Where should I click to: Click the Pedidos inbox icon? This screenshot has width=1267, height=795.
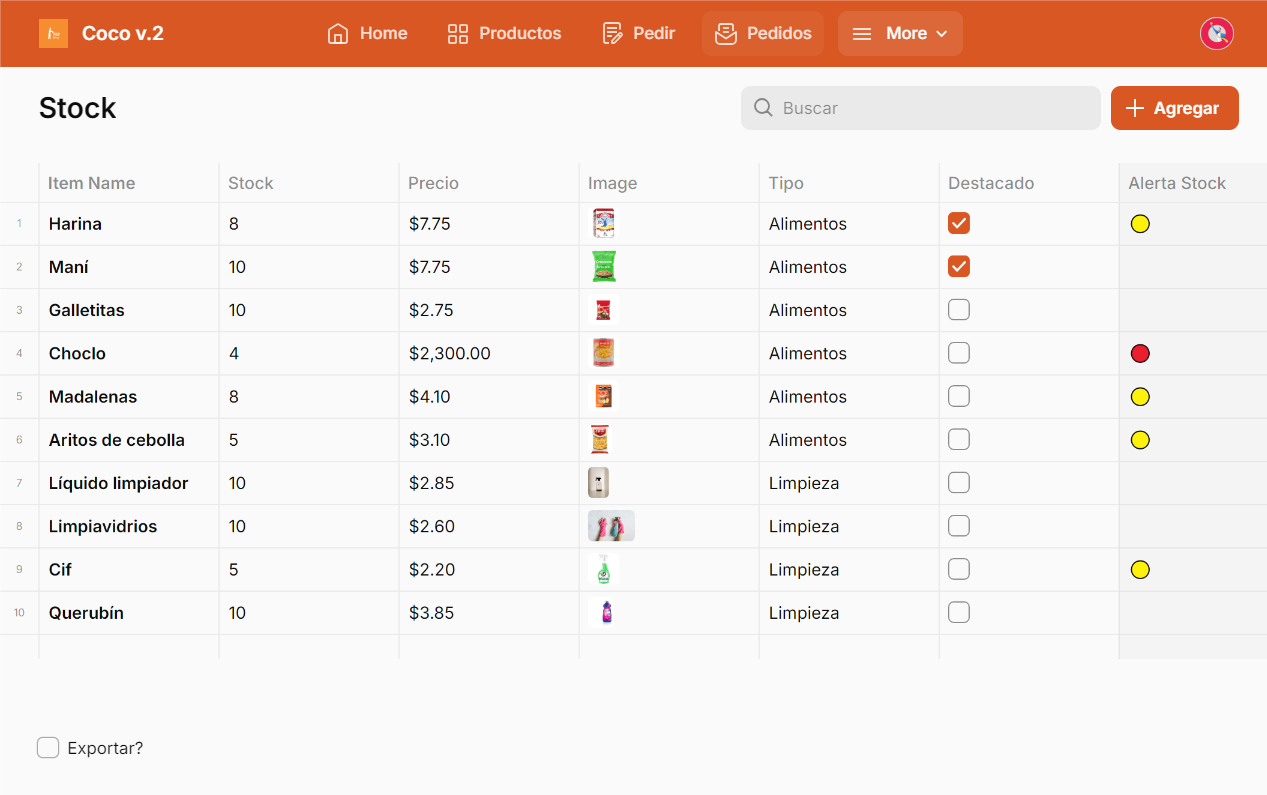tap(726, 34)
